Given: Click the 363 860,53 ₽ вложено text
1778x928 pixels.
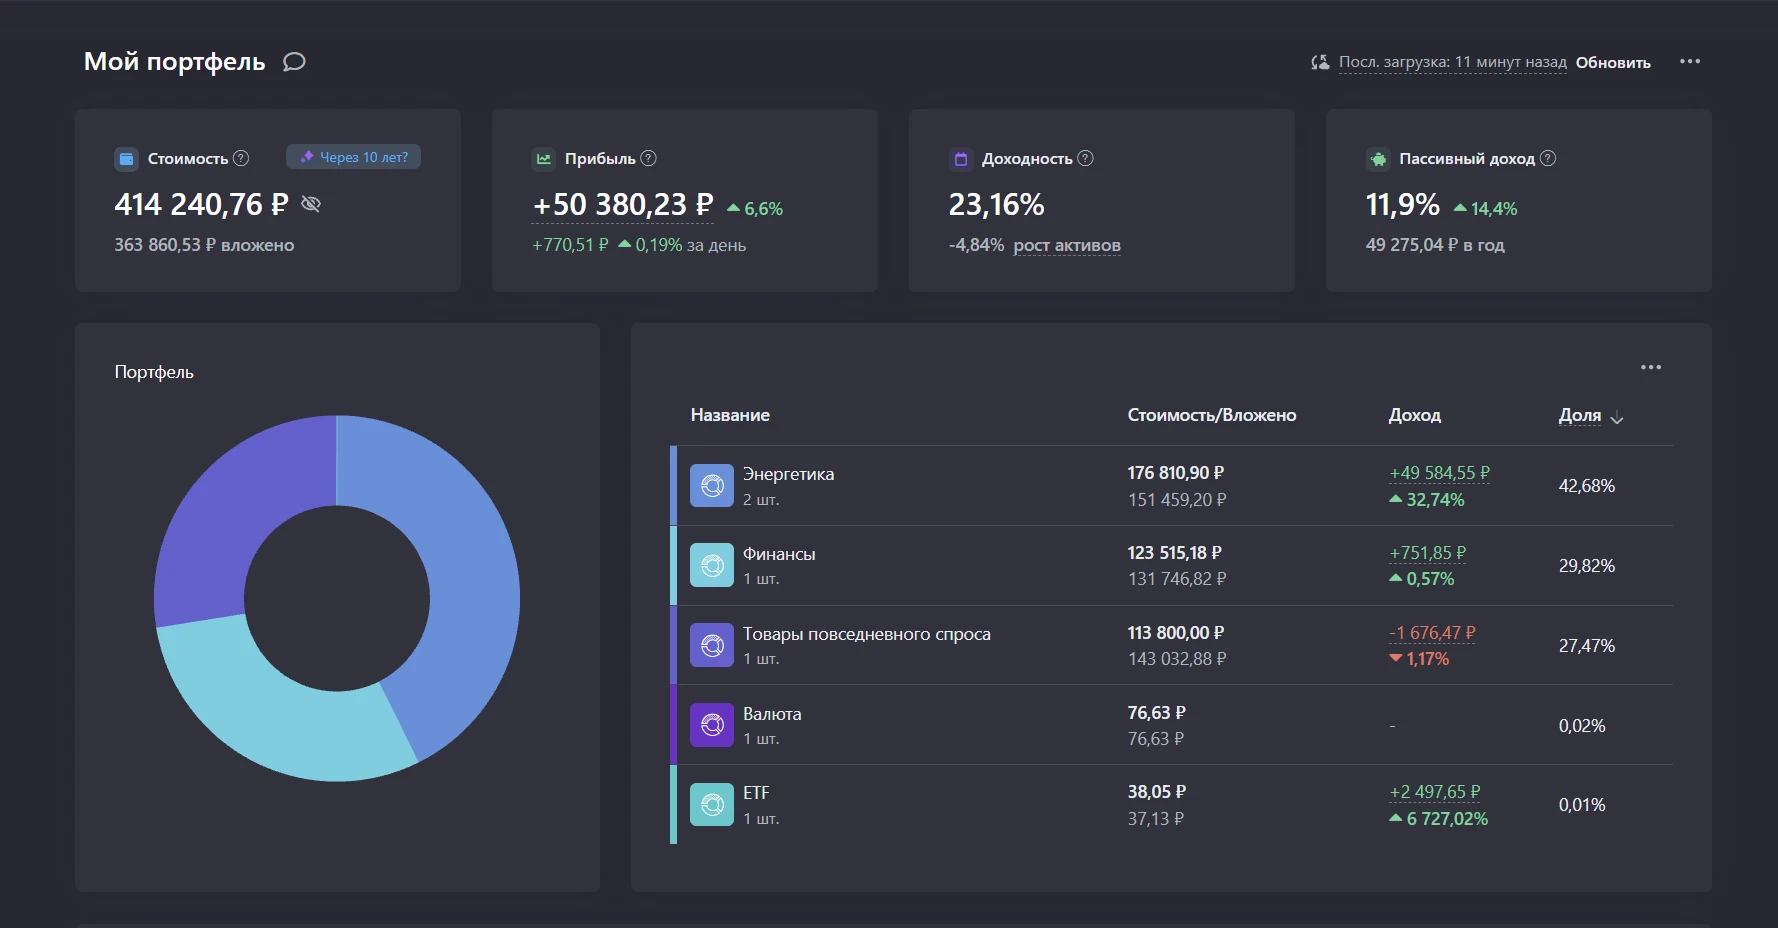Looking at the screenshot, I should pyautogui.click(x=204, y=245).
